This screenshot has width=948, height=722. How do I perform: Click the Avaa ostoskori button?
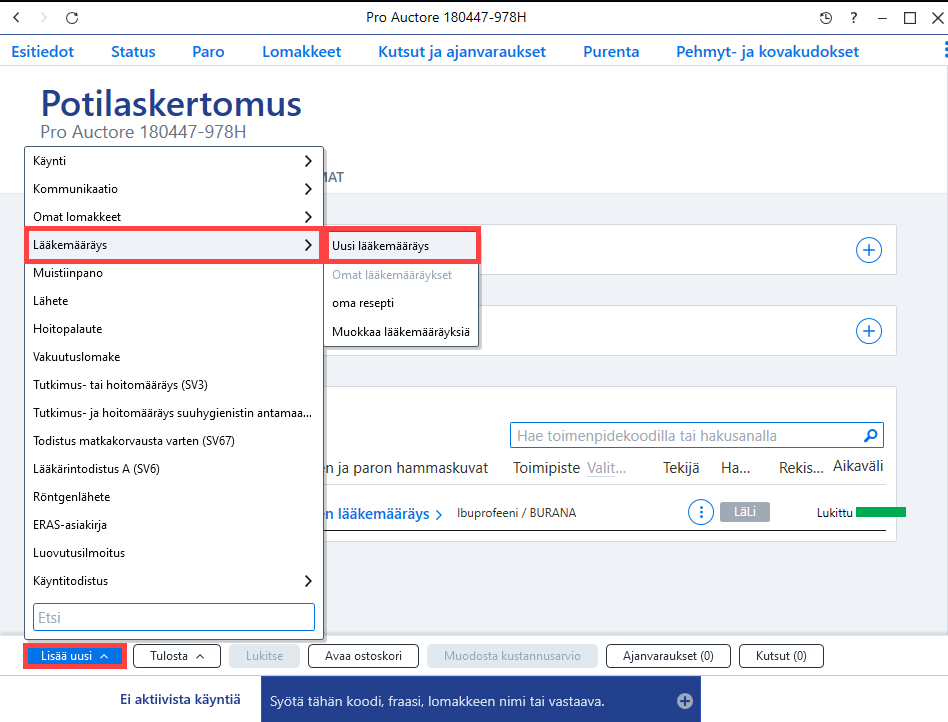coord(363,656)
